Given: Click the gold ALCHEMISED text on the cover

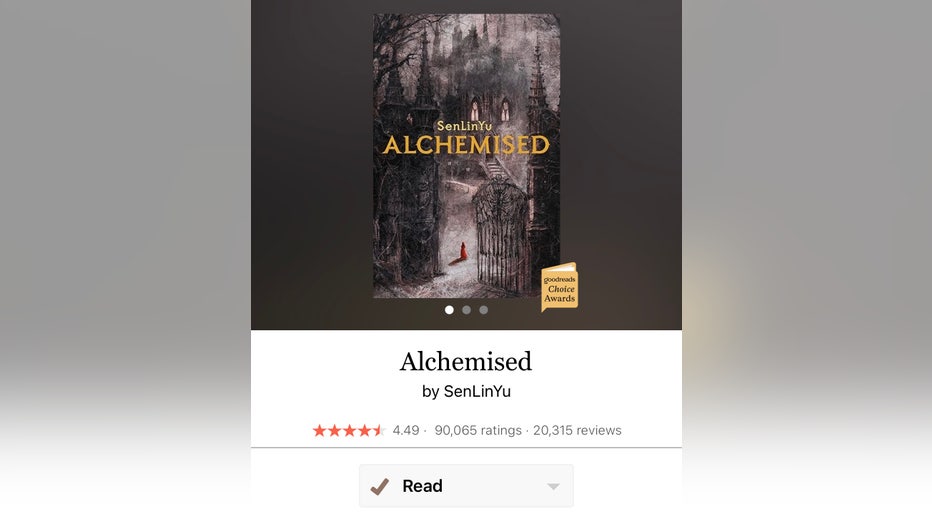Looking at the screenshot, I should click(467, 145).
